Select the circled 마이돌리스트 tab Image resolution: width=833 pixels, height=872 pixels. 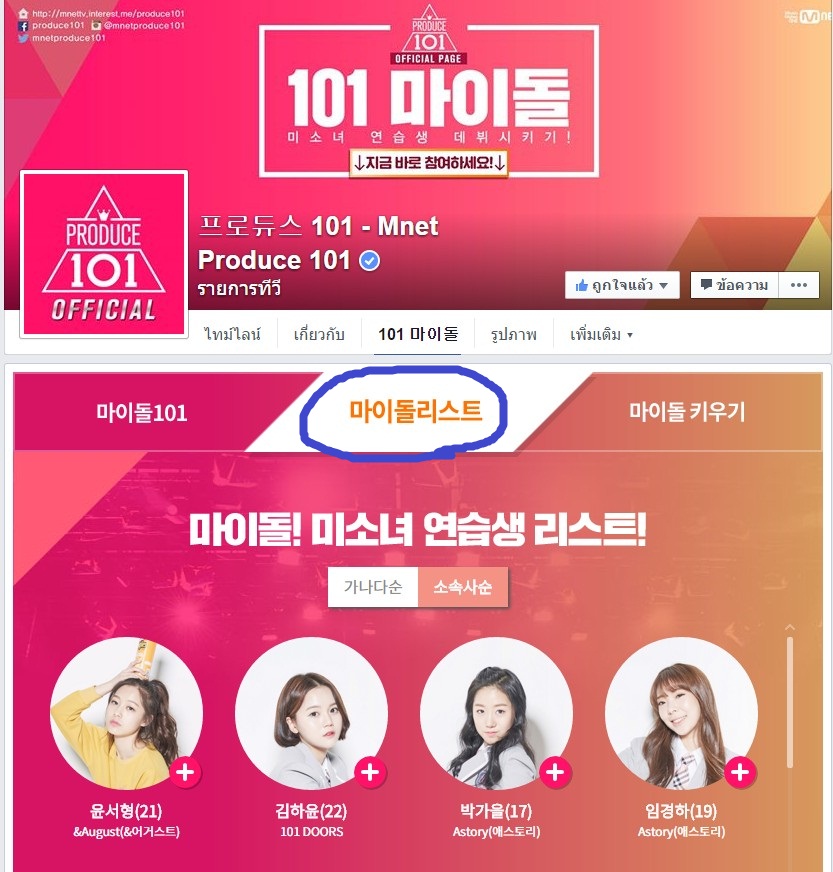tap(415, 412)
